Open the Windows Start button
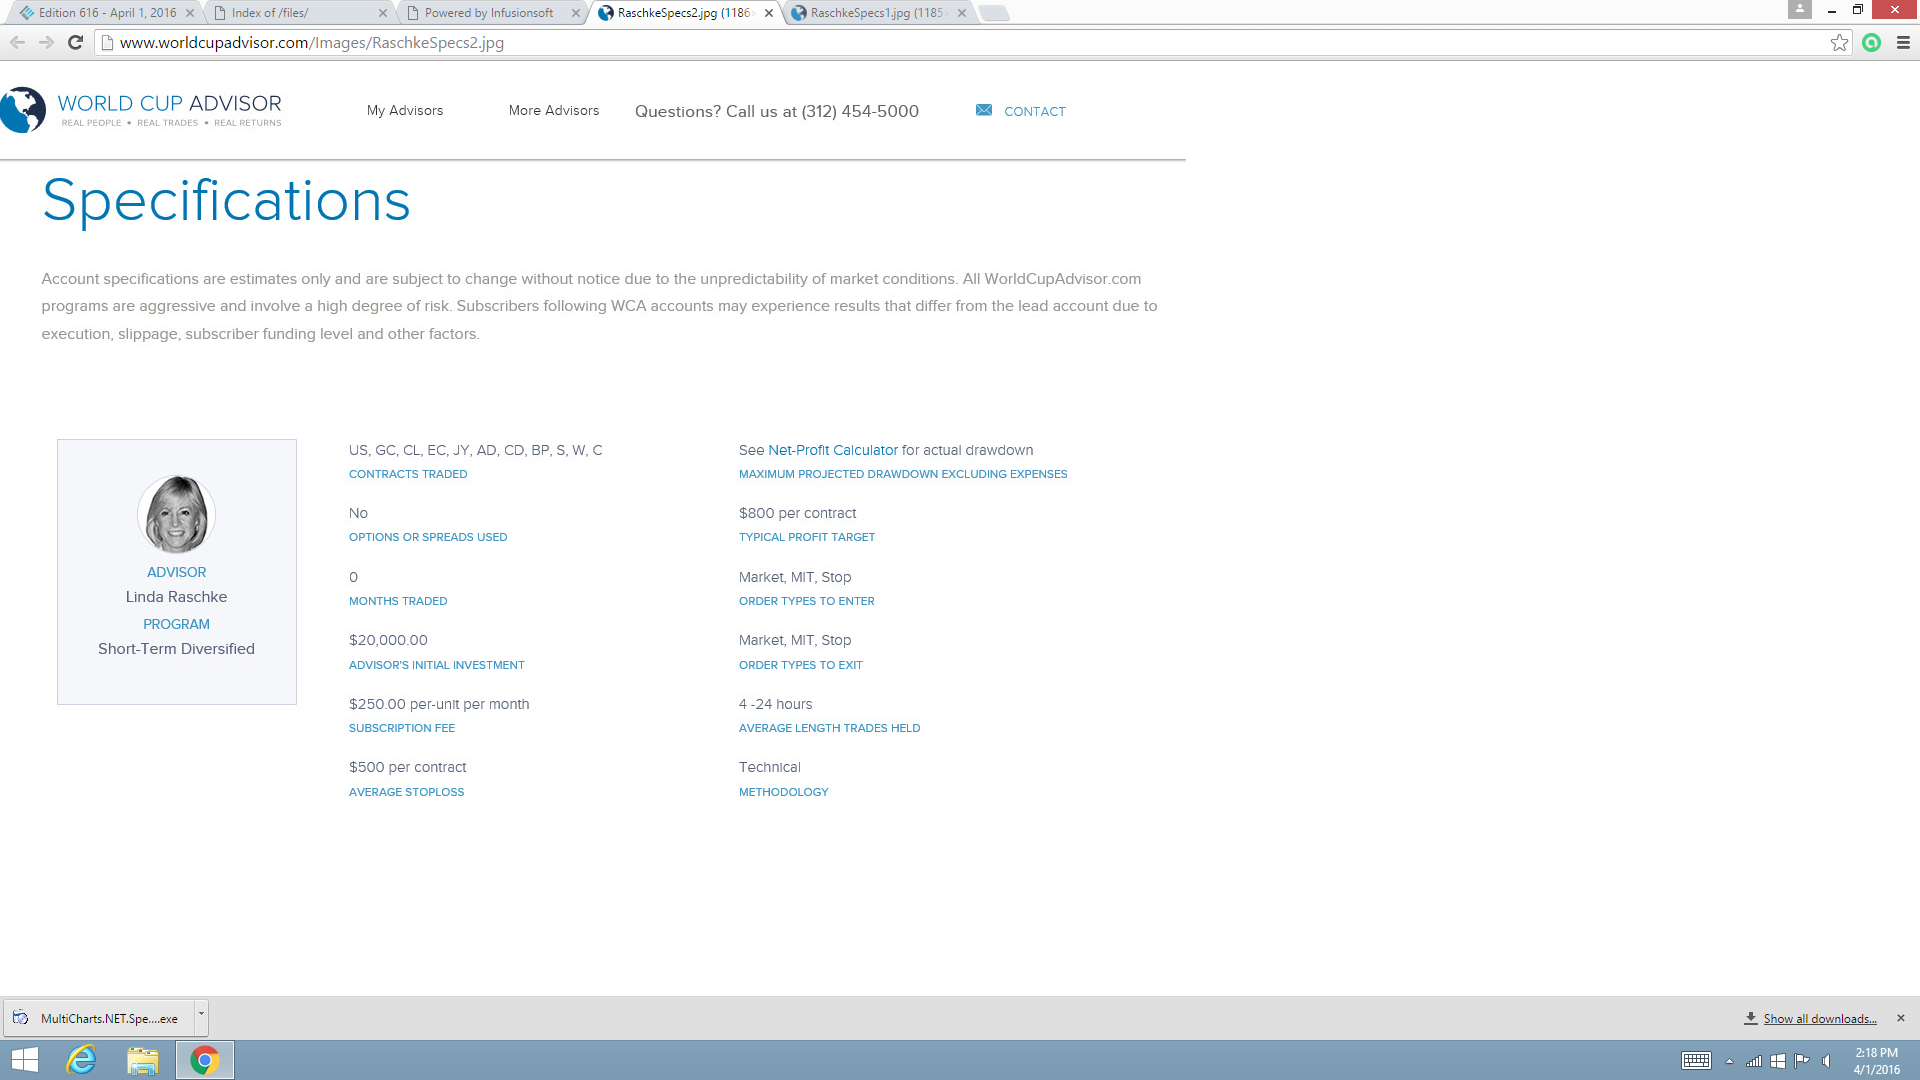Screen dimensions: 1920x1080 click(x=24, y=1060)
